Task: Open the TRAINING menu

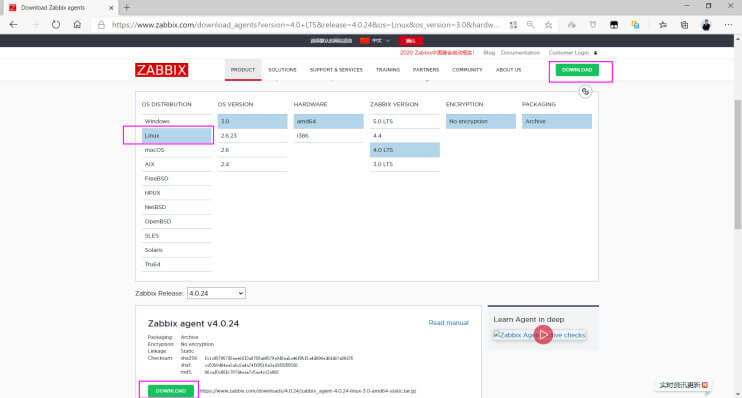Action: tap(388, 70)
